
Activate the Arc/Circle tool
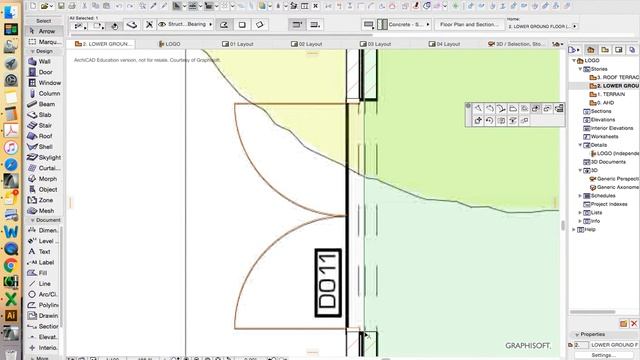pos(43,294)
